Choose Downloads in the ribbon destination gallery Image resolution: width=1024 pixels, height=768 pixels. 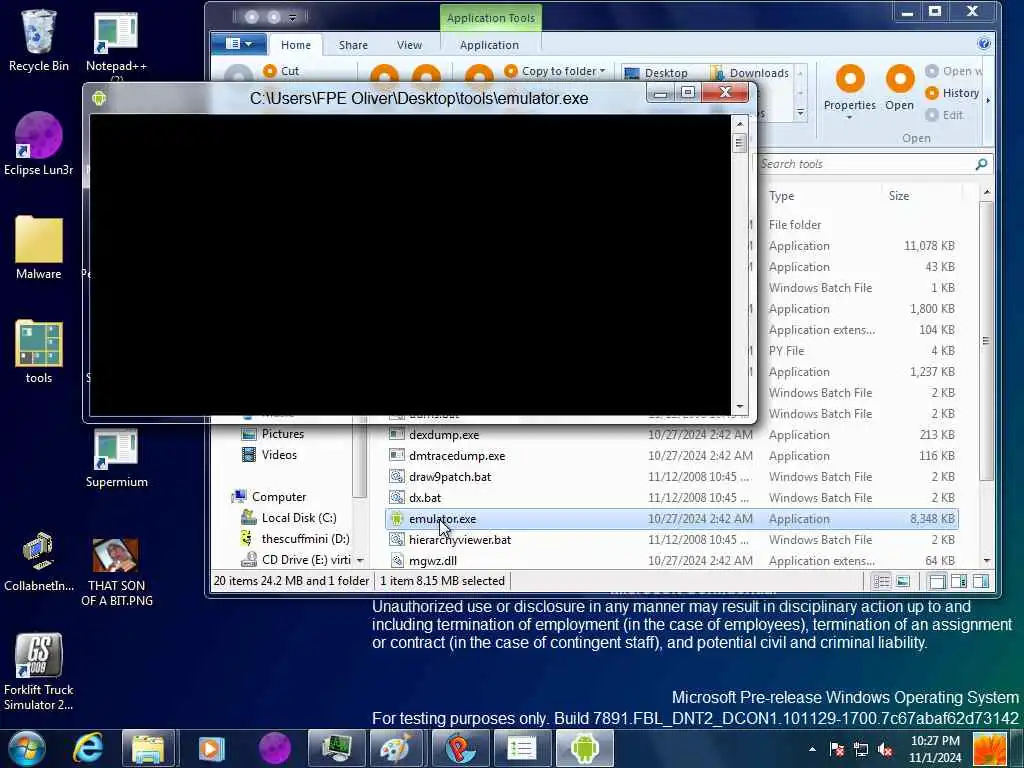click(x=750, y=73)
